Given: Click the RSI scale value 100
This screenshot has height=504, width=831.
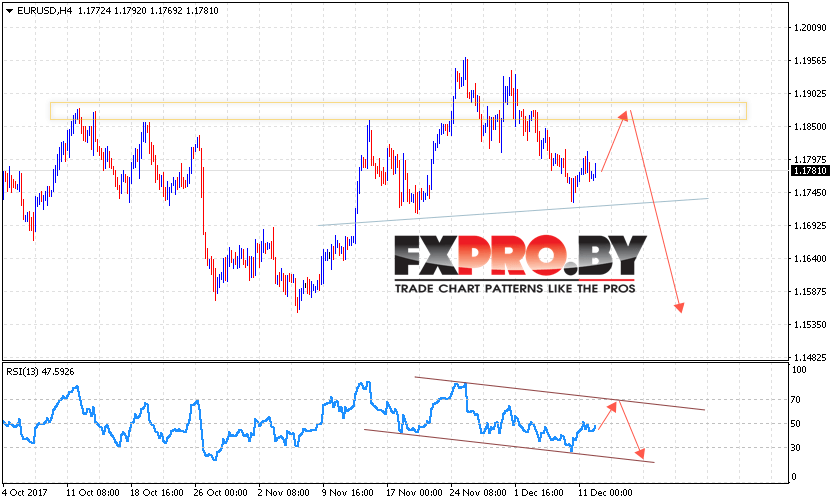Looking at the screenshot, I should tap(798, 370).
